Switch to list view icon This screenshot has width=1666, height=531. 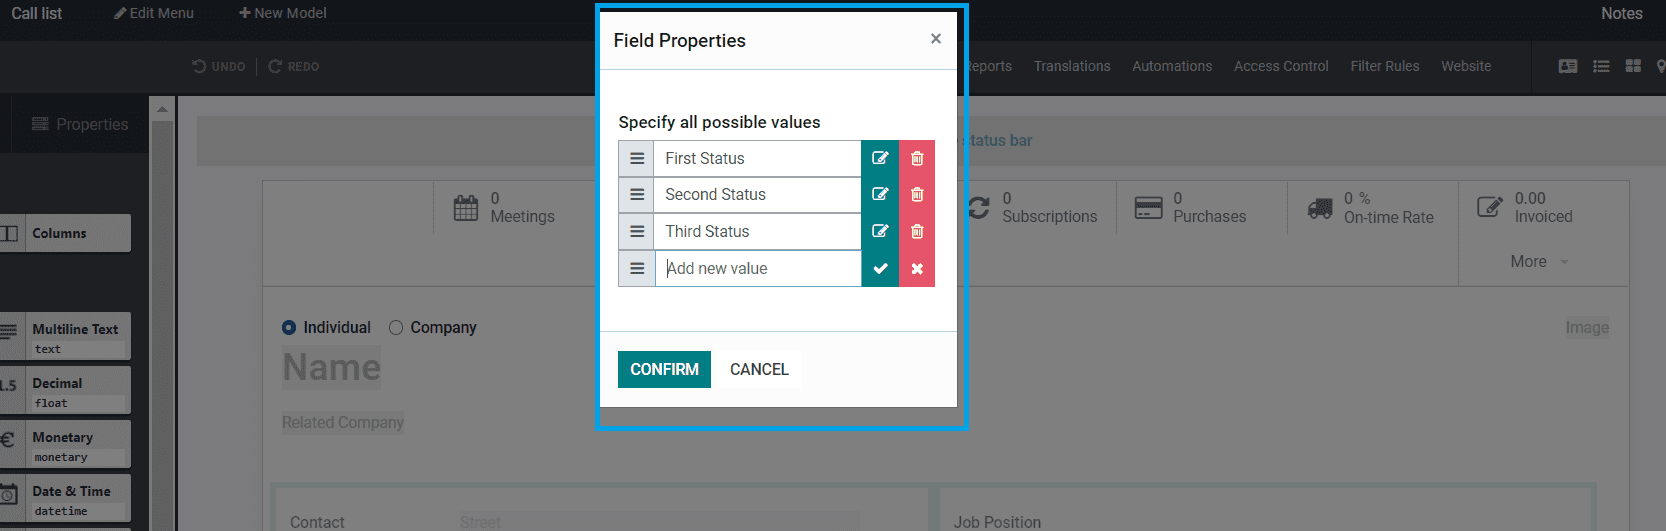tap(1601, 66)
